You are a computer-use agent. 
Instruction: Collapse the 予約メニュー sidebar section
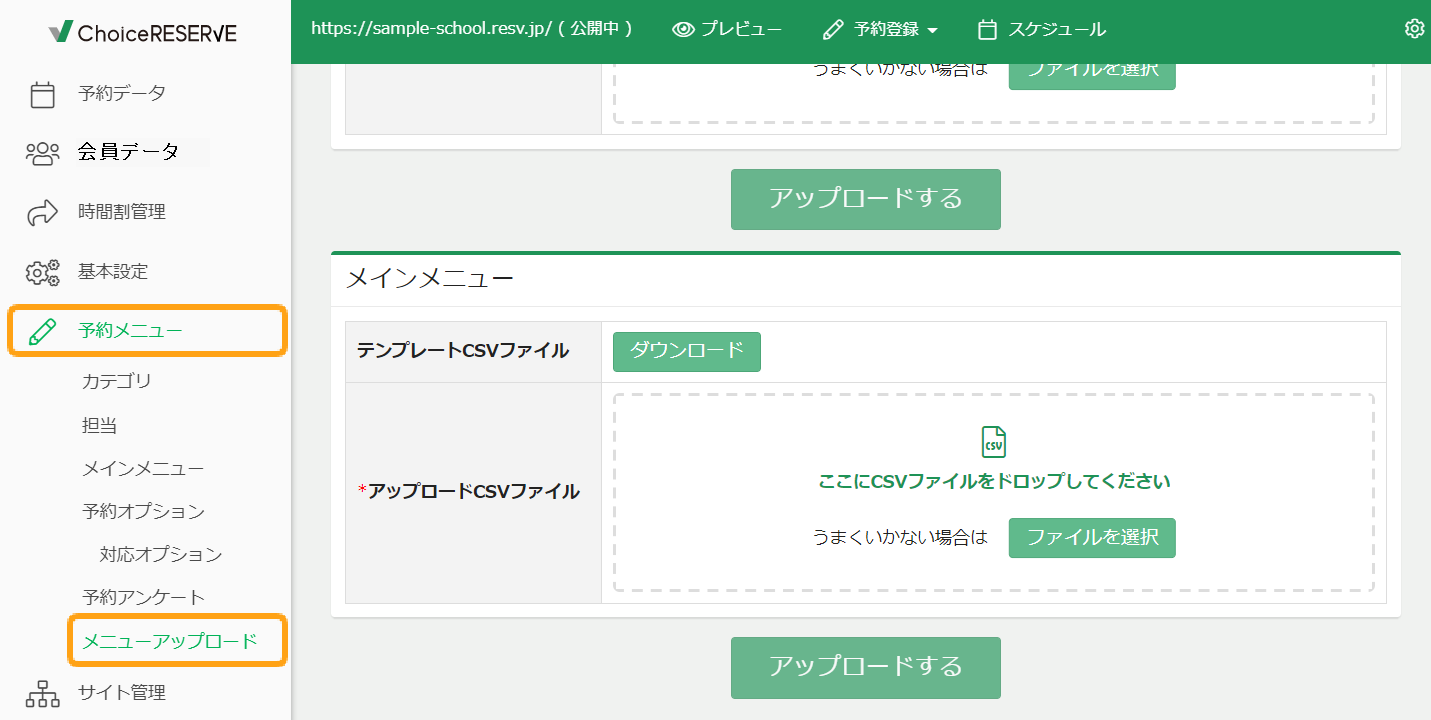[147, 331]
